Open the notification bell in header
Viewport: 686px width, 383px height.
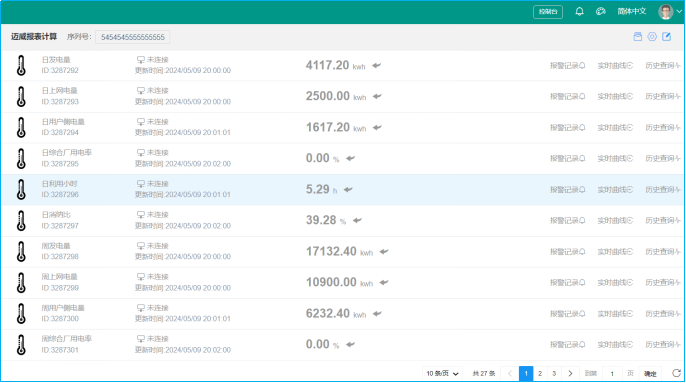click(x=579, y=11)
